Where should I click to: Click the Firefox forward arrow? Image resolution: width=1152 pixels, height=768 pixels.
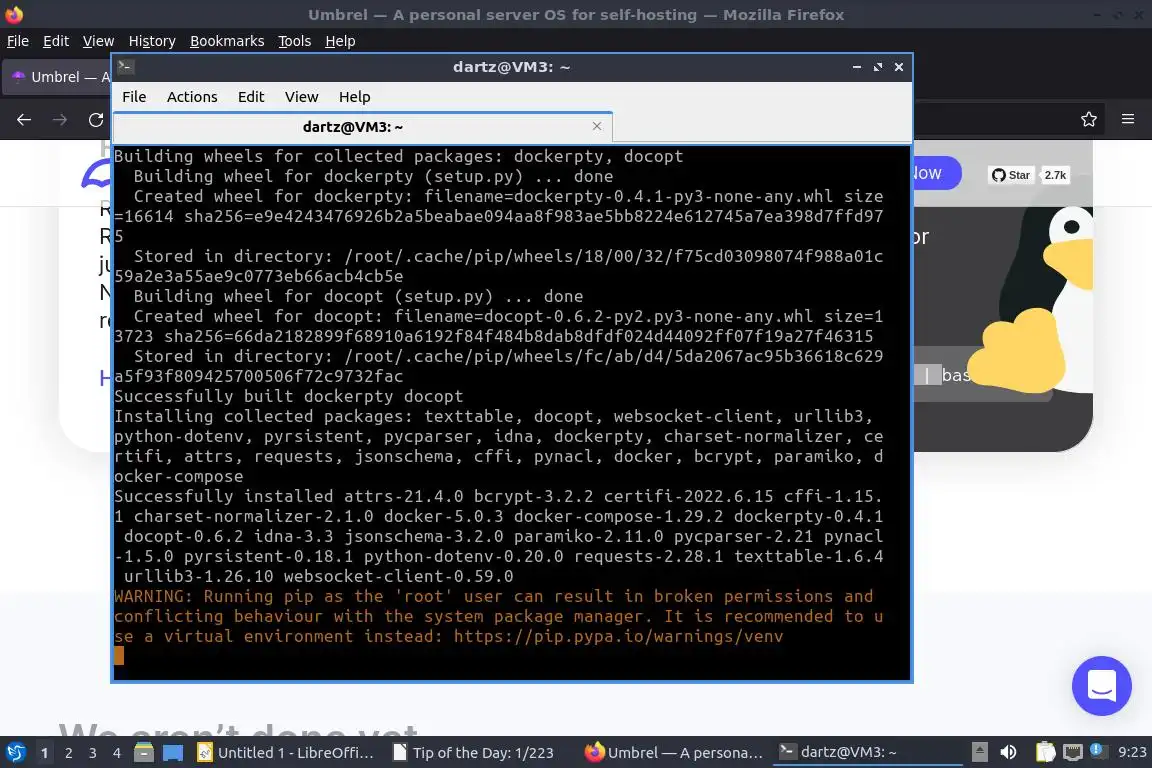point(60,119)
